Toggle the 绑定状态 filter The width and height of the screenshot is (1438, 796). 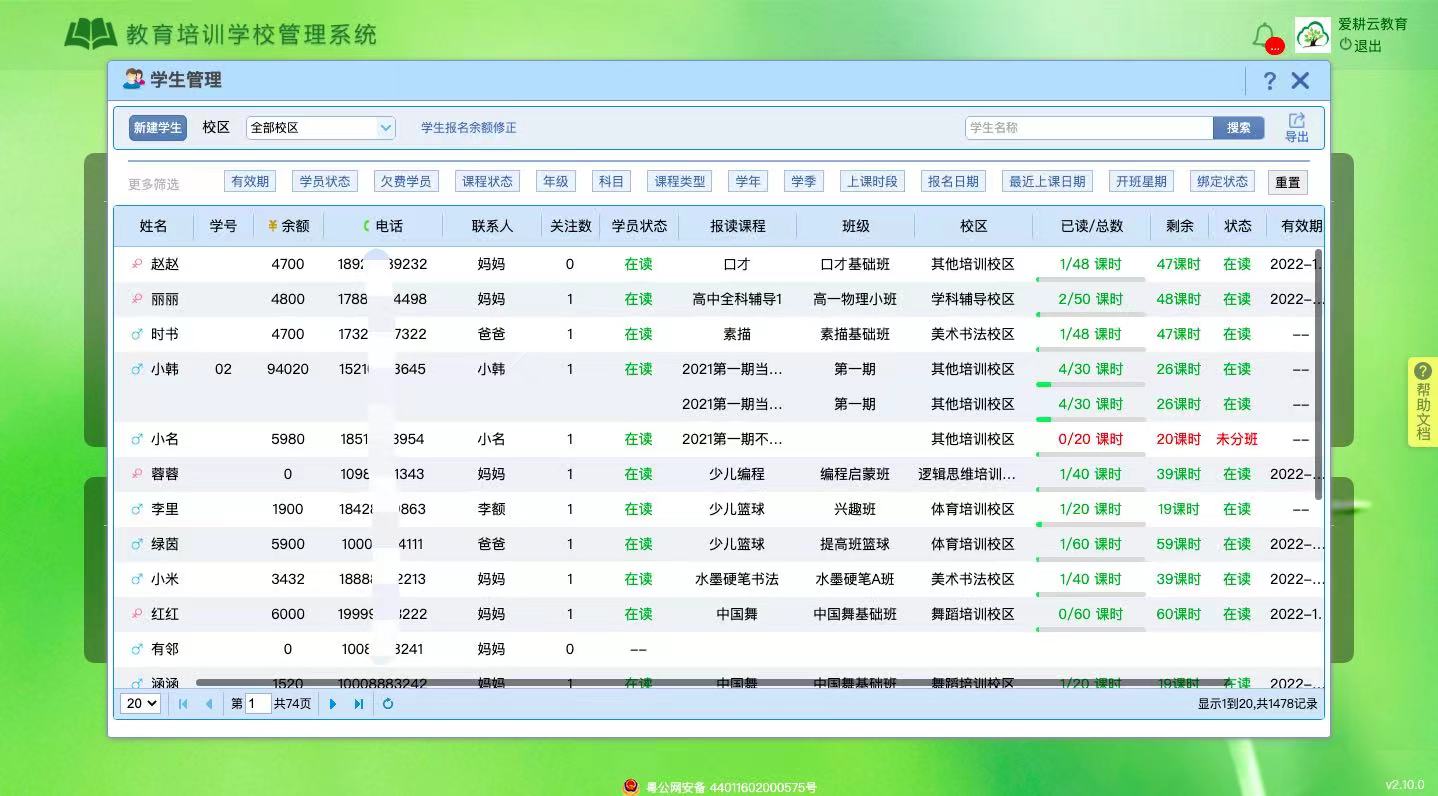click(1221, 181)
